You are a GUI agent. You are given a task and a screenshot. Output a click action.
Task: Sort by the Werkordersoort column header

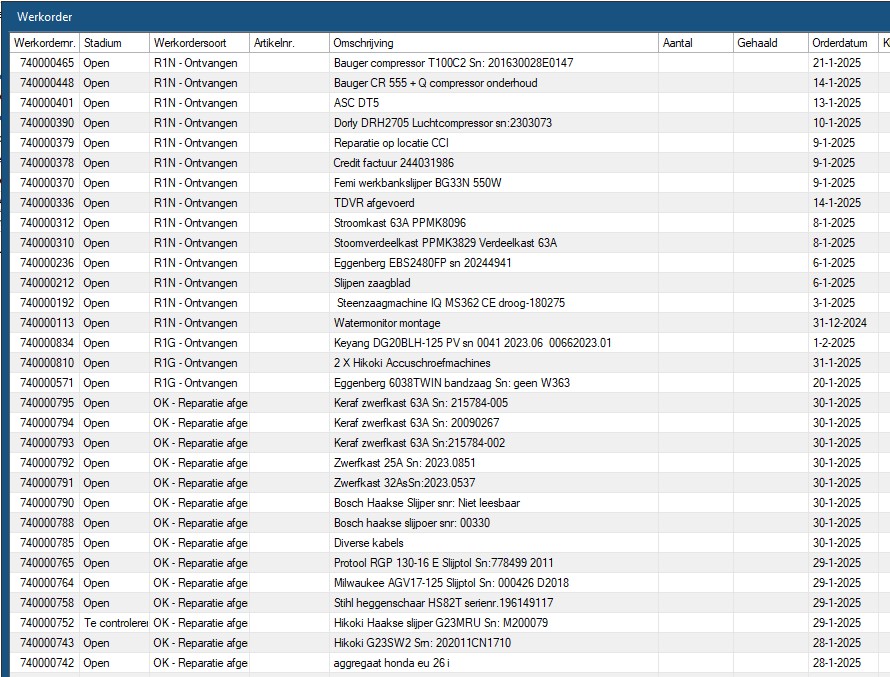tap(199, 43)
